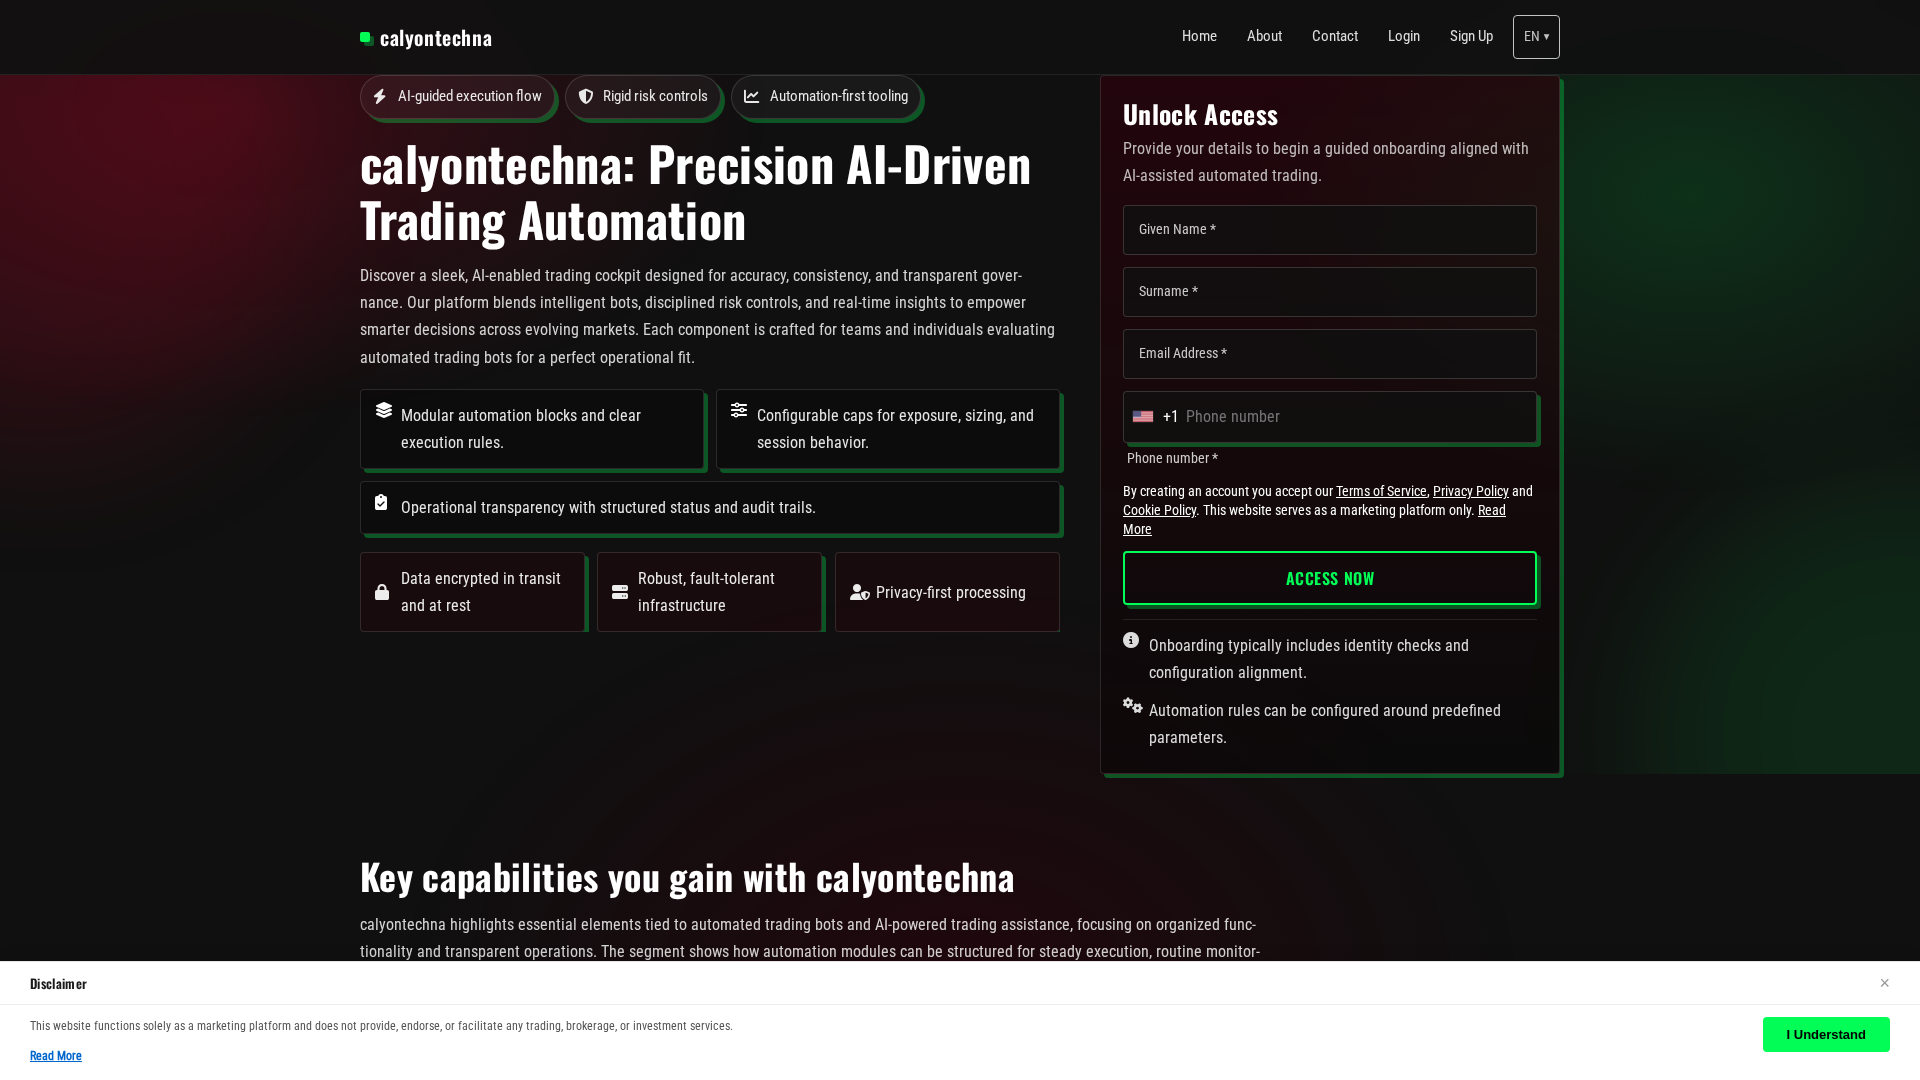The height and width of the screenshot is (1080, 1920).
Task: Close the Disclaimer banner with the X
Action: pyautogui.click(x=1884, y=984)
